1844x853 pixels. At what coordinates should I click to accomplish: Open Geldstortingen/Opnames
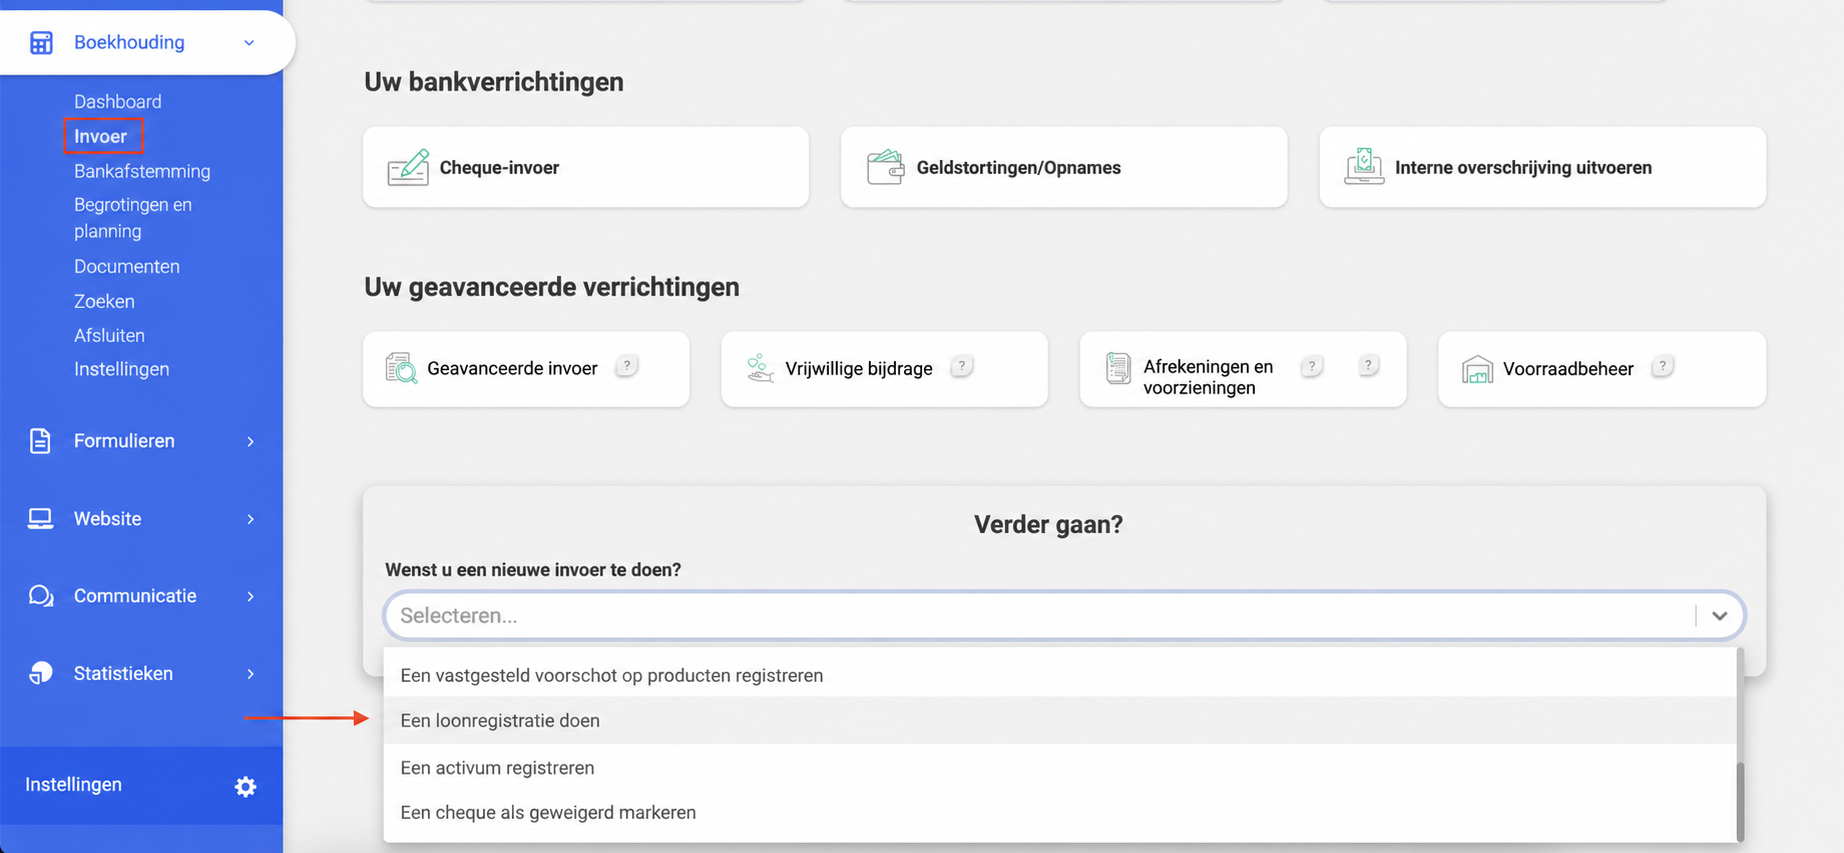coord(1064,167)
